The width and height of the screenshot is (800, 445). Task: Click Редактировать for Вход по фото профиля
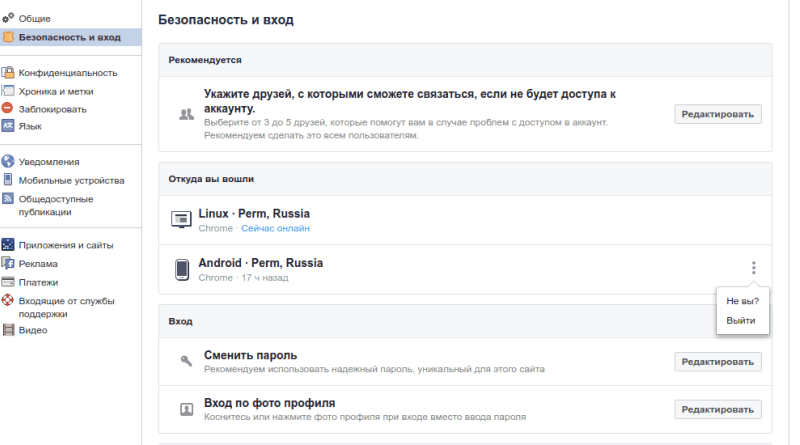pos(718,409)
